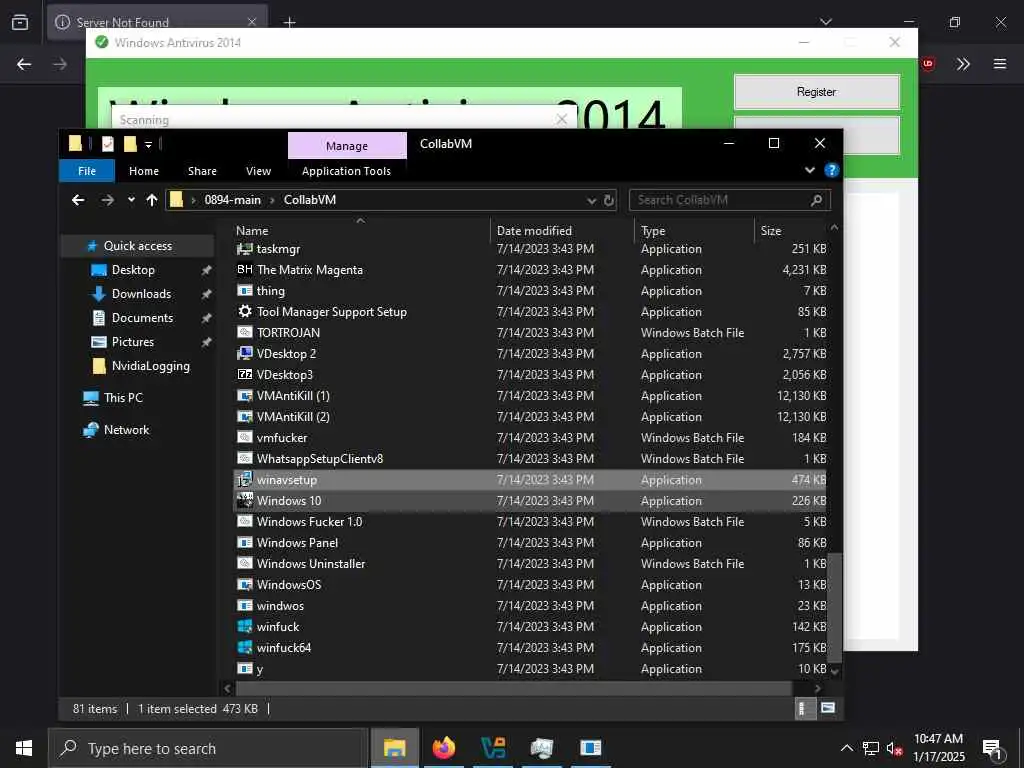Click the Search CollabVM field
Screen dimensions: 1024x768
point(729,200)
